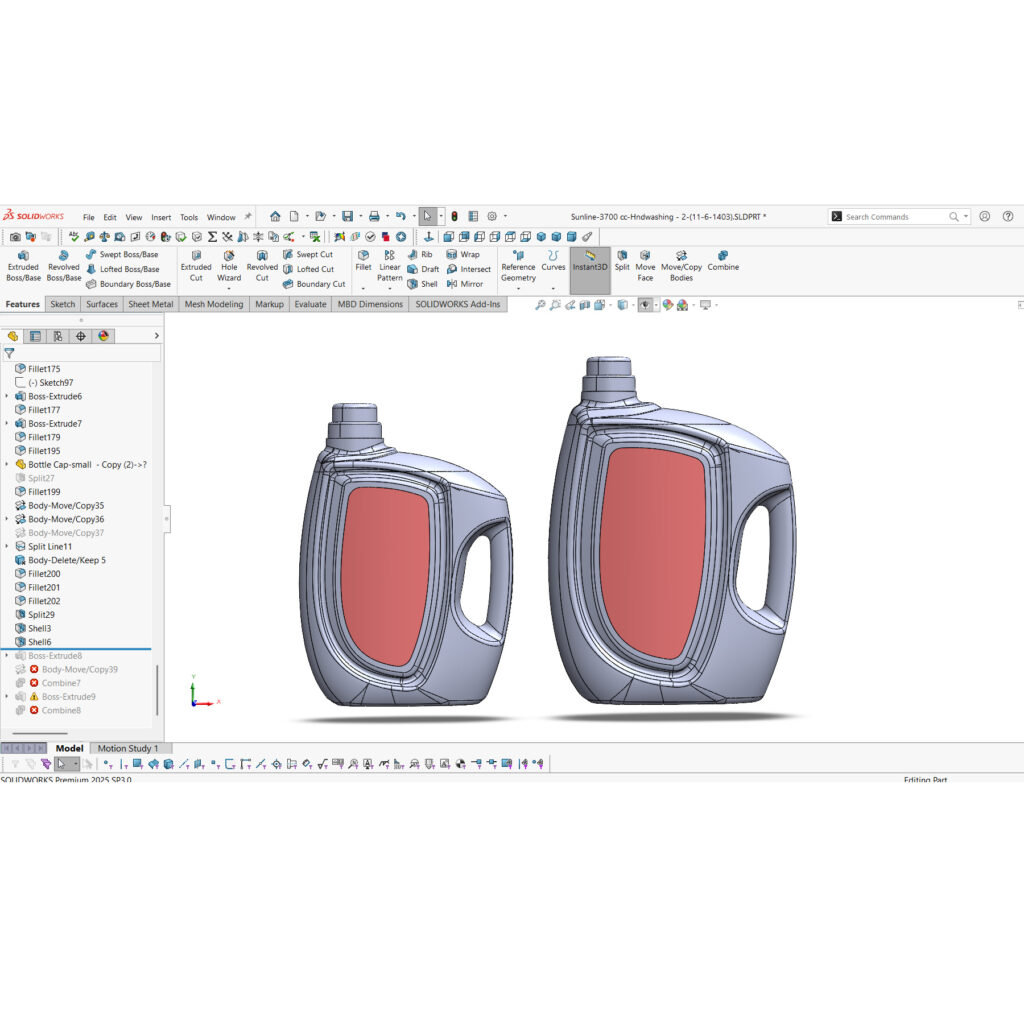Image resolution: width=1024 pixels, height=1024 pixels.
Task: Open the Evaluate tab
Action: click(310, 304)
